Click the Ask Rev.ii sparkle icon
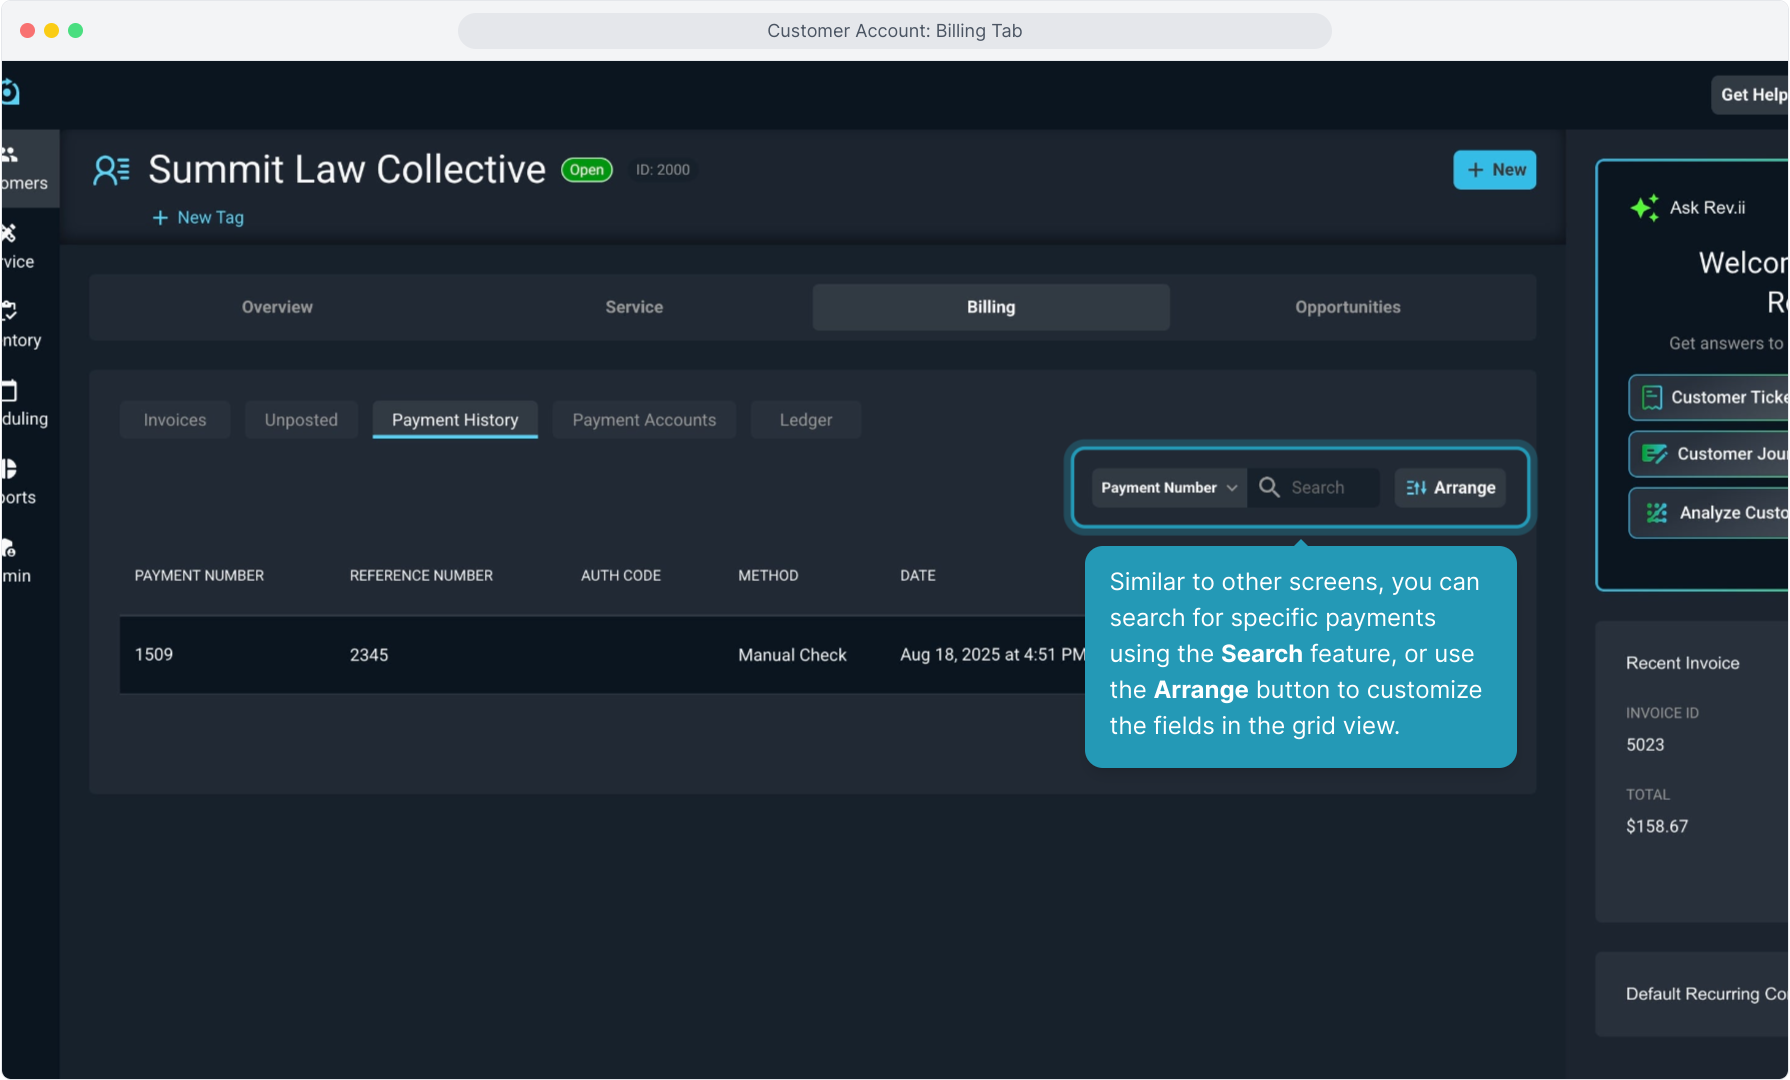Screen dimensions: 1790x1080 1644,208
